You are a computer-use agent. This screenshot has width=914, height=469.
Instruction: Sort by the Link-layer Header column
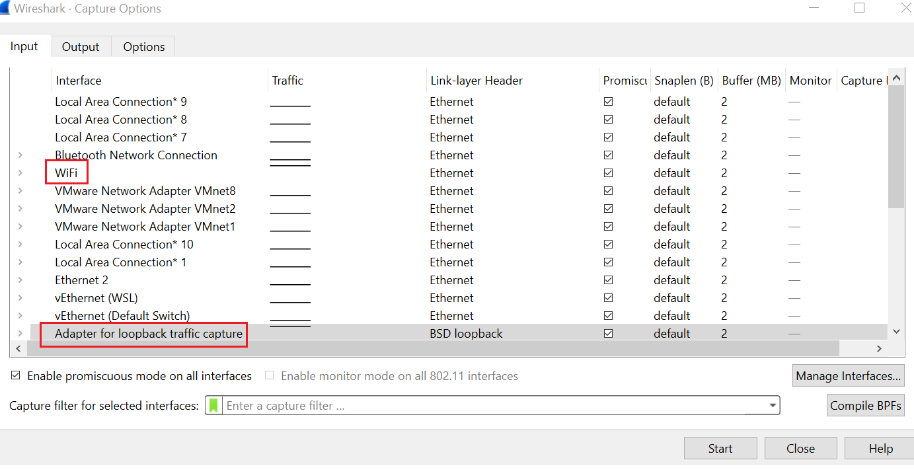(476, 81)
